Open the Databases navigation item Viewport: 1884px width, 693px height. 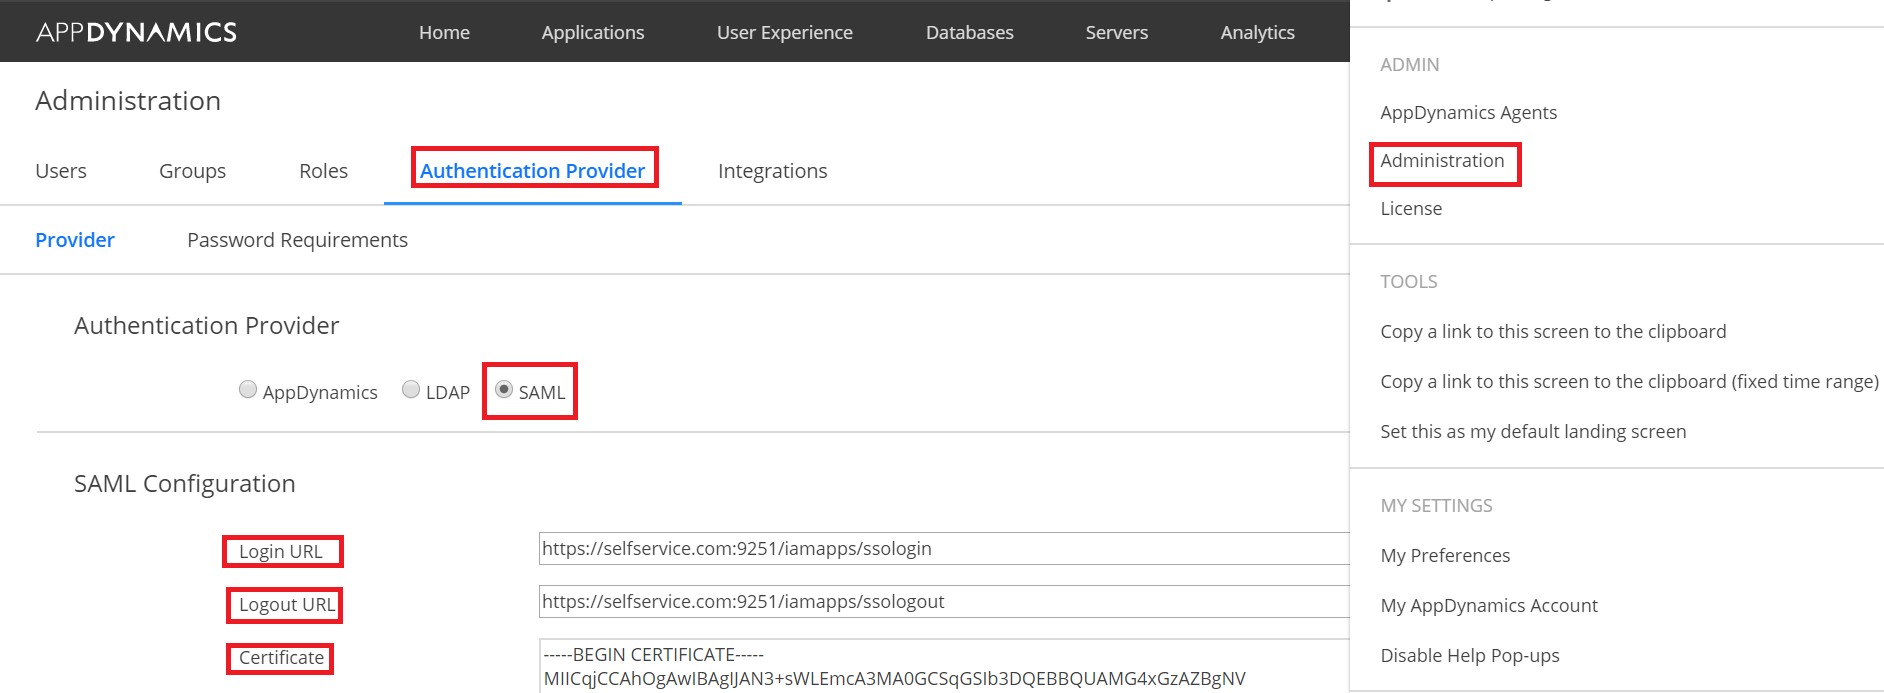969,32
